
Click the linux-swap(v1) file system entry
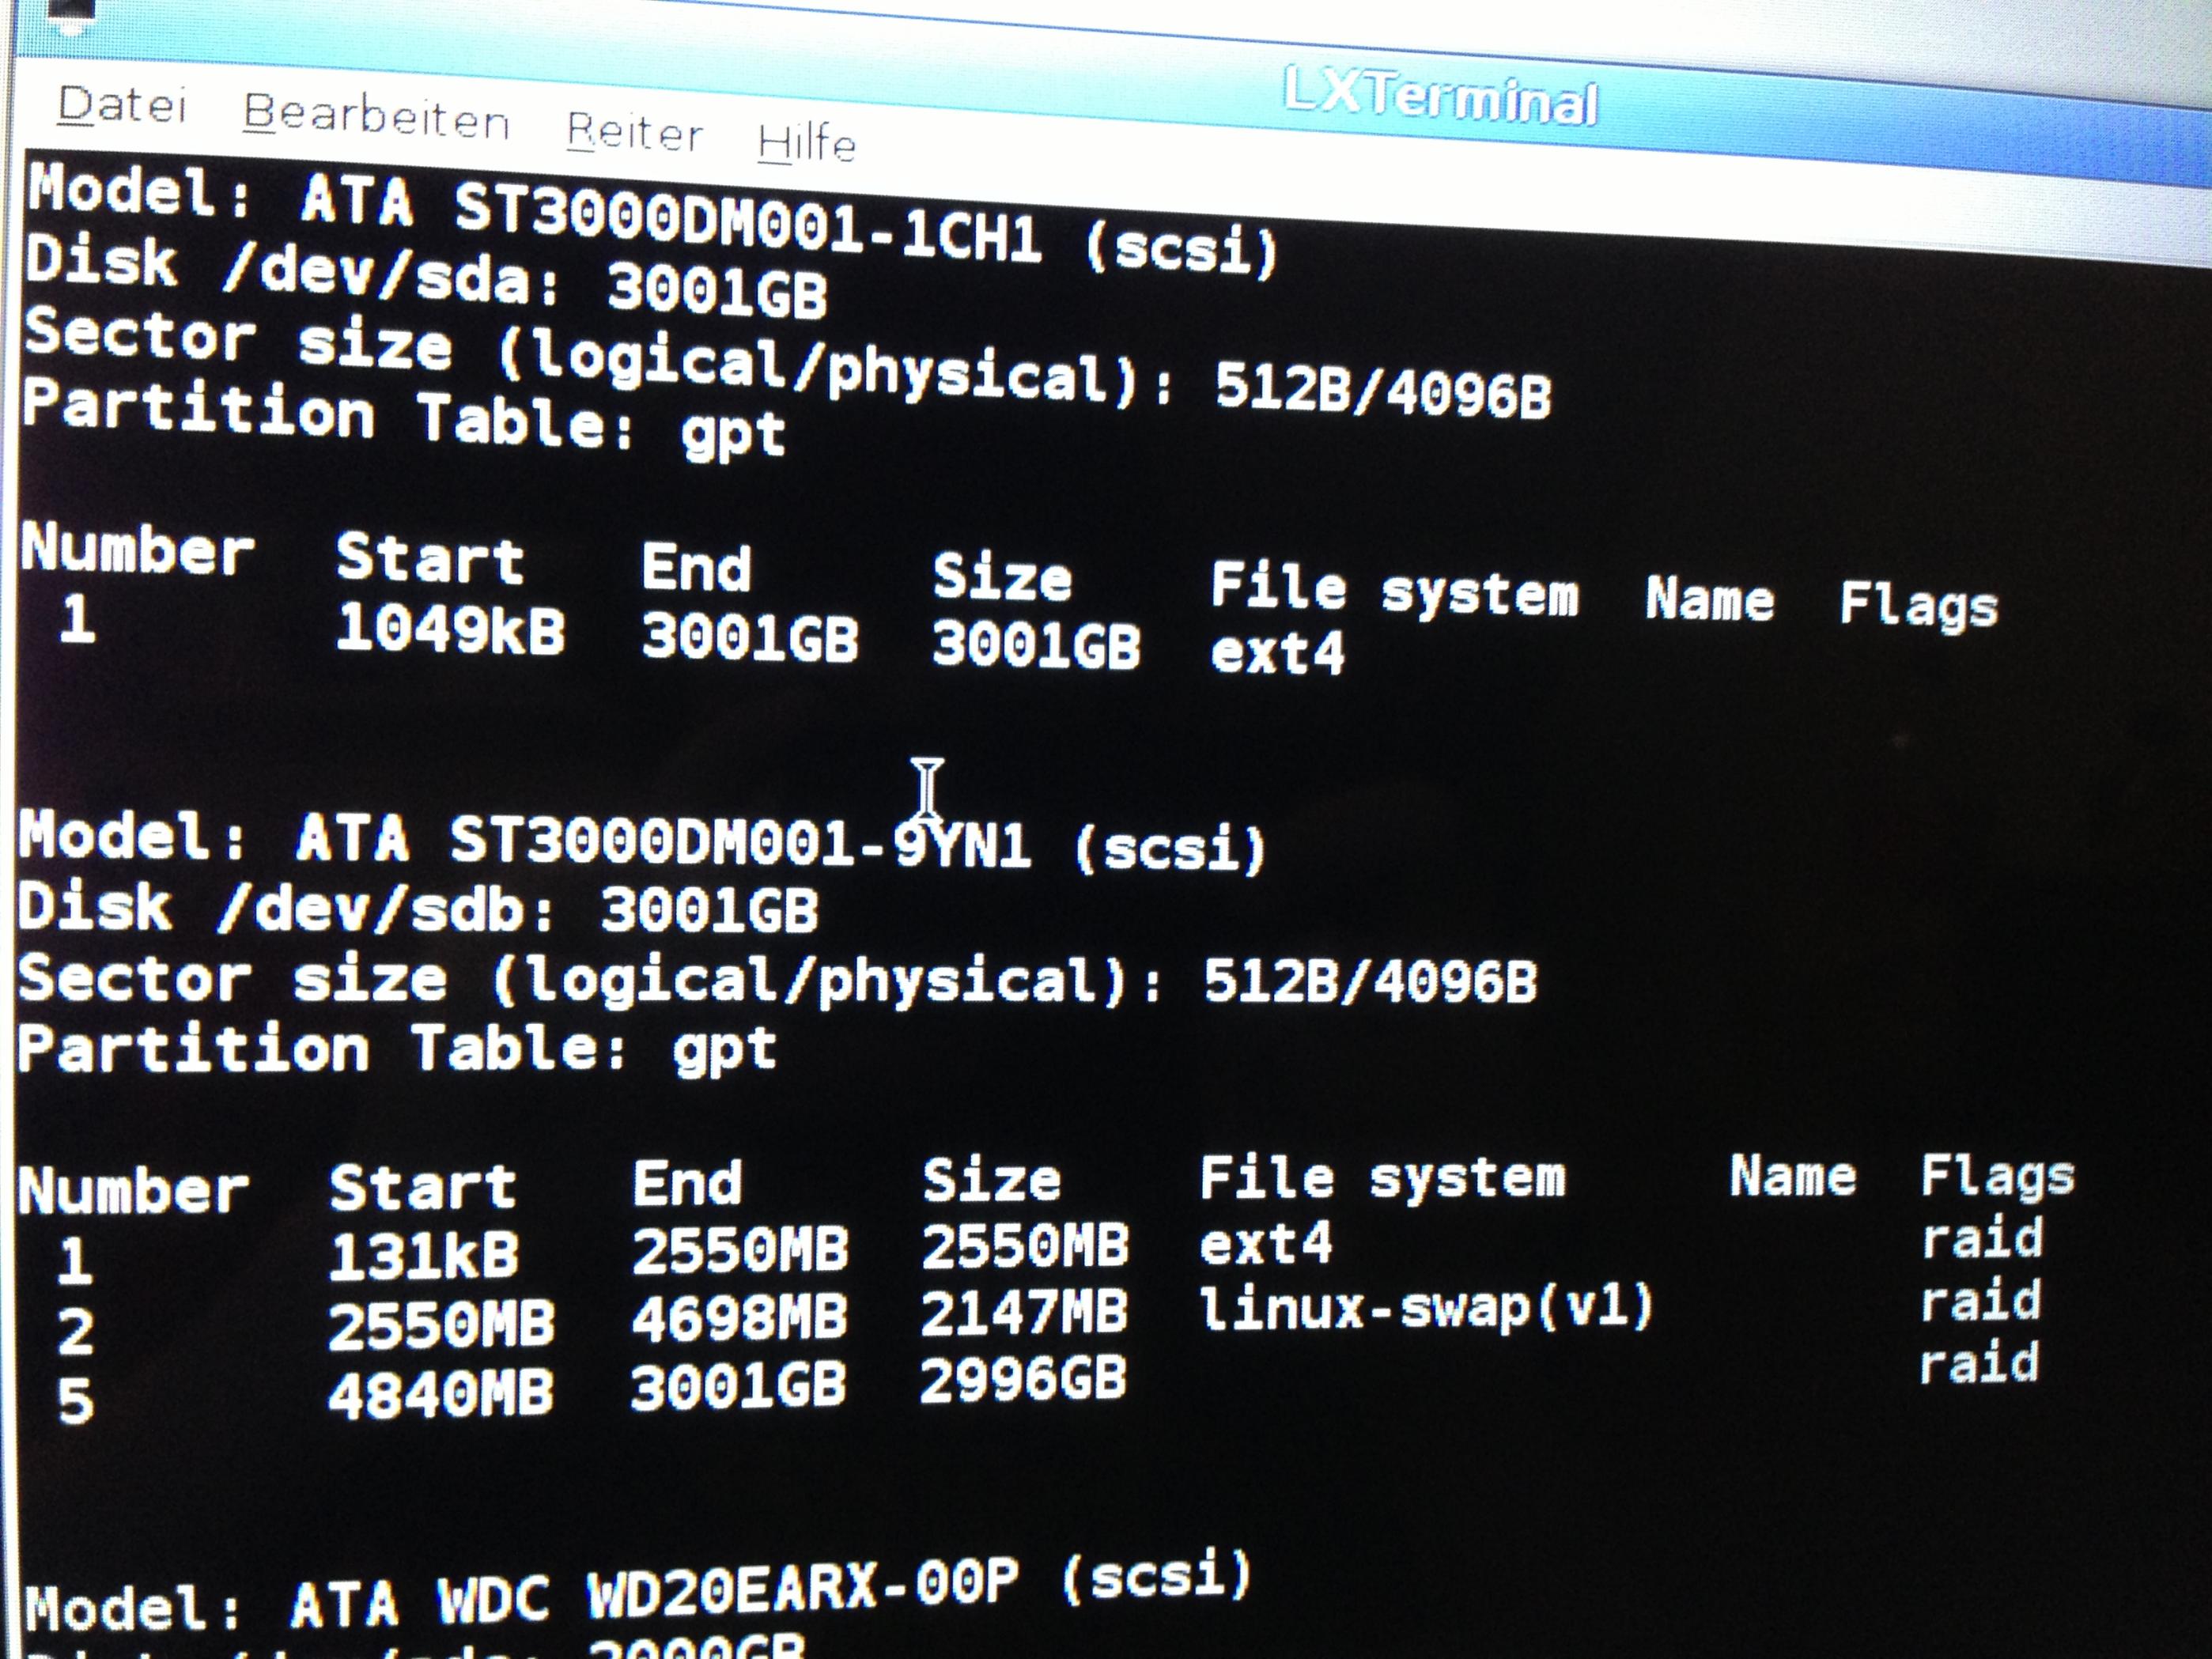[1425, 1307]
